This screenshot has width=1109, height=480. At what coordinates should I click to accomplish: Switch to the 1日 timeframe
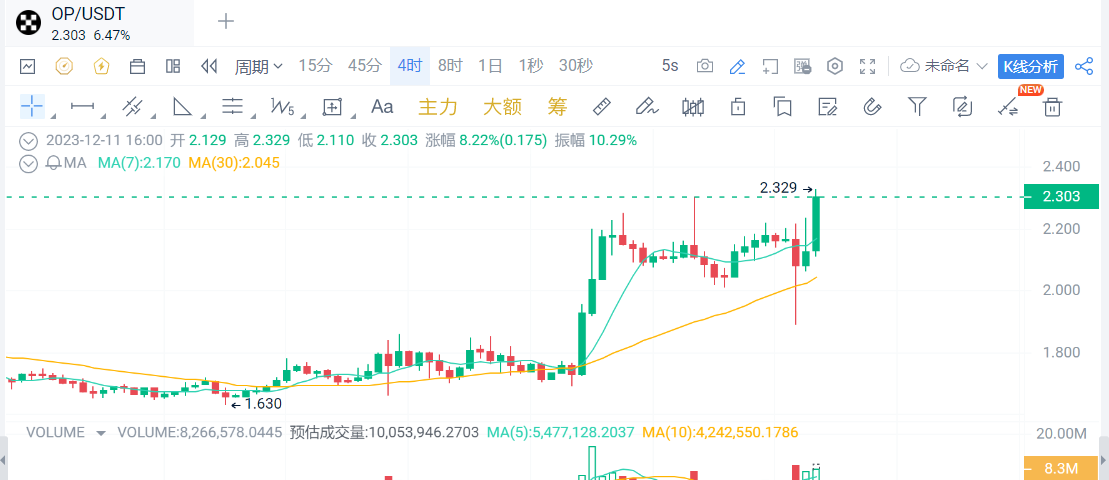pyautogui.click(x=490, y=66)
